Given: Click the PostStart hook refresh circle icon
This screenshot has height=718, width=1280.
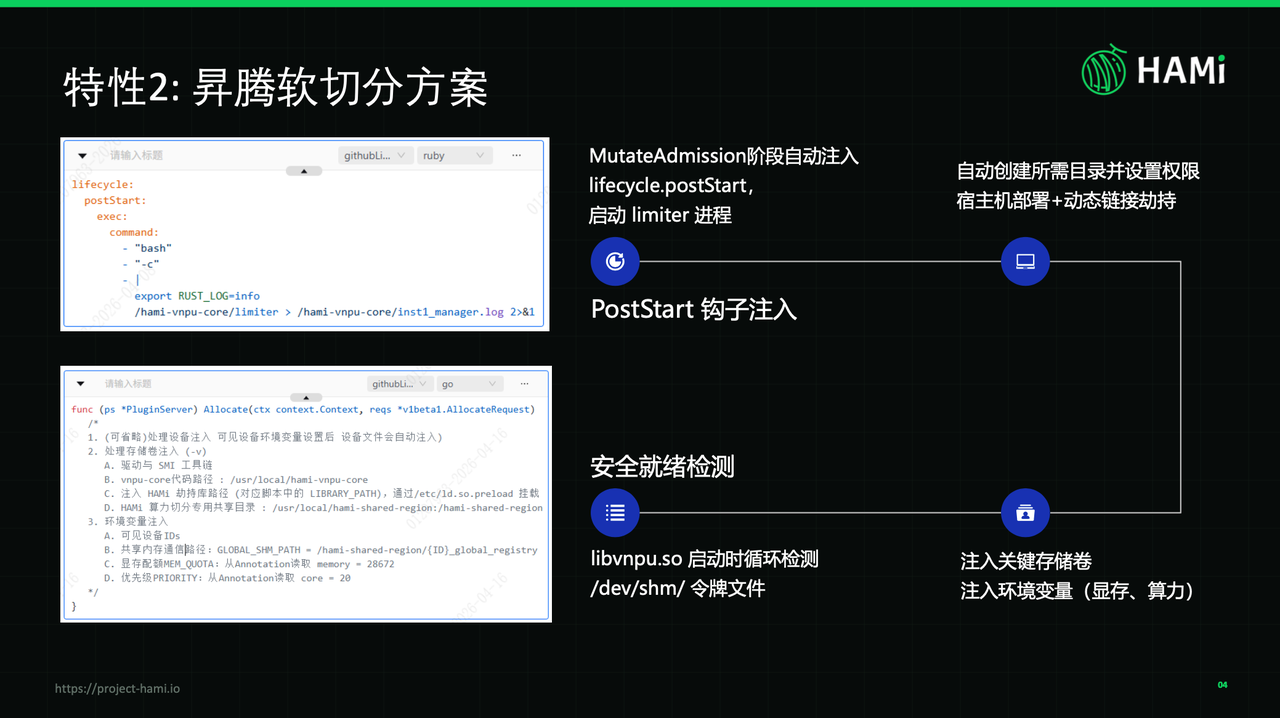Looking at the screenshot, I should click(615, 262).
